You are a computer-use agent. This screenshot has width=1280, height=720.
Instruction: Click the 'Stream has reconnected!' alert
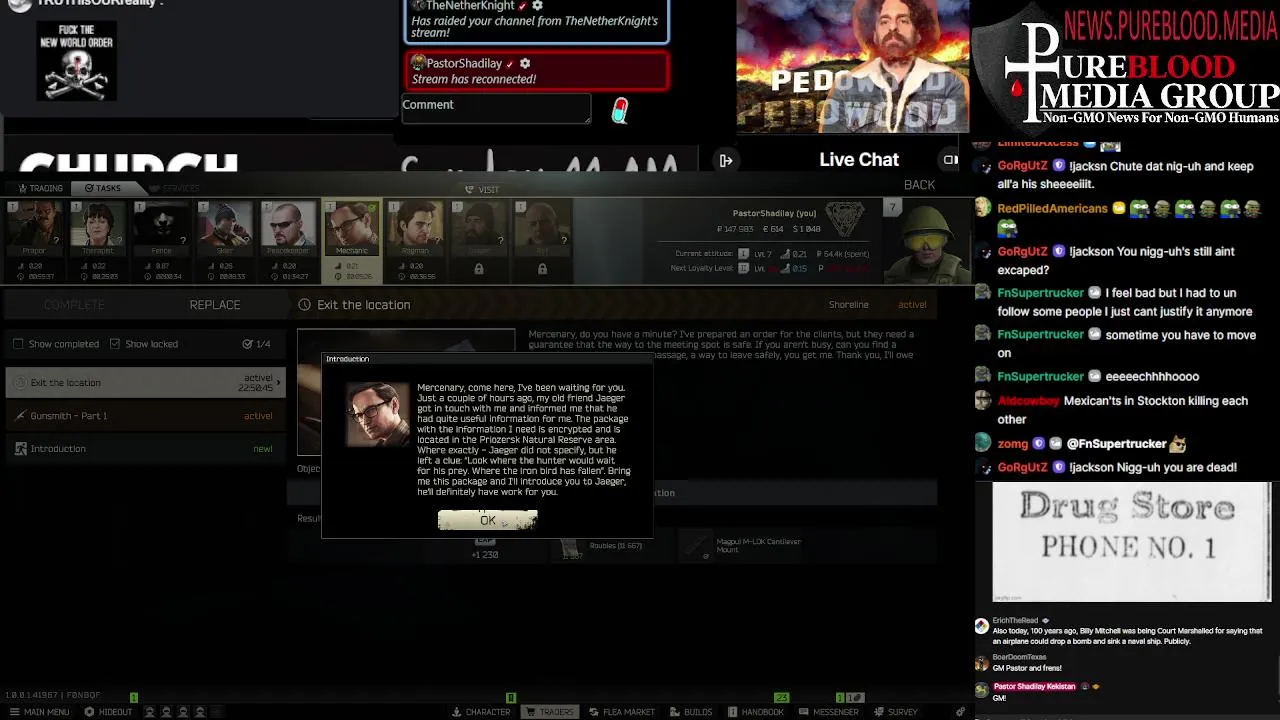537,71
